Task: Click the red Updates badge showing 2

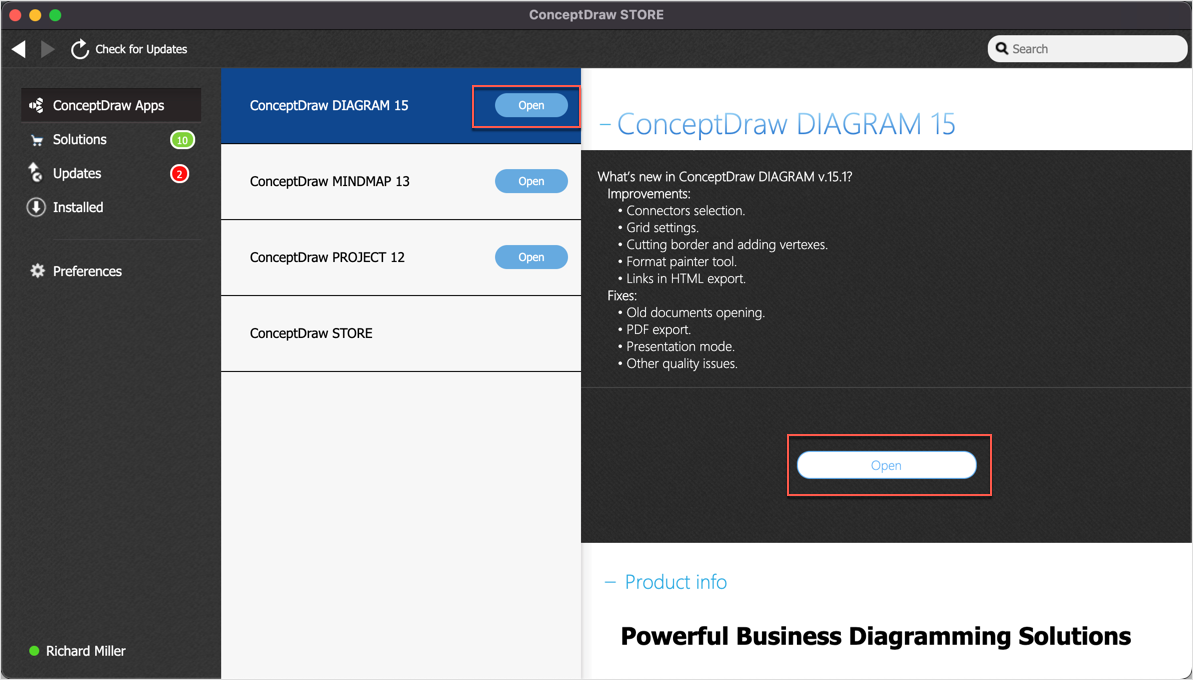Action: coord(180,174)
